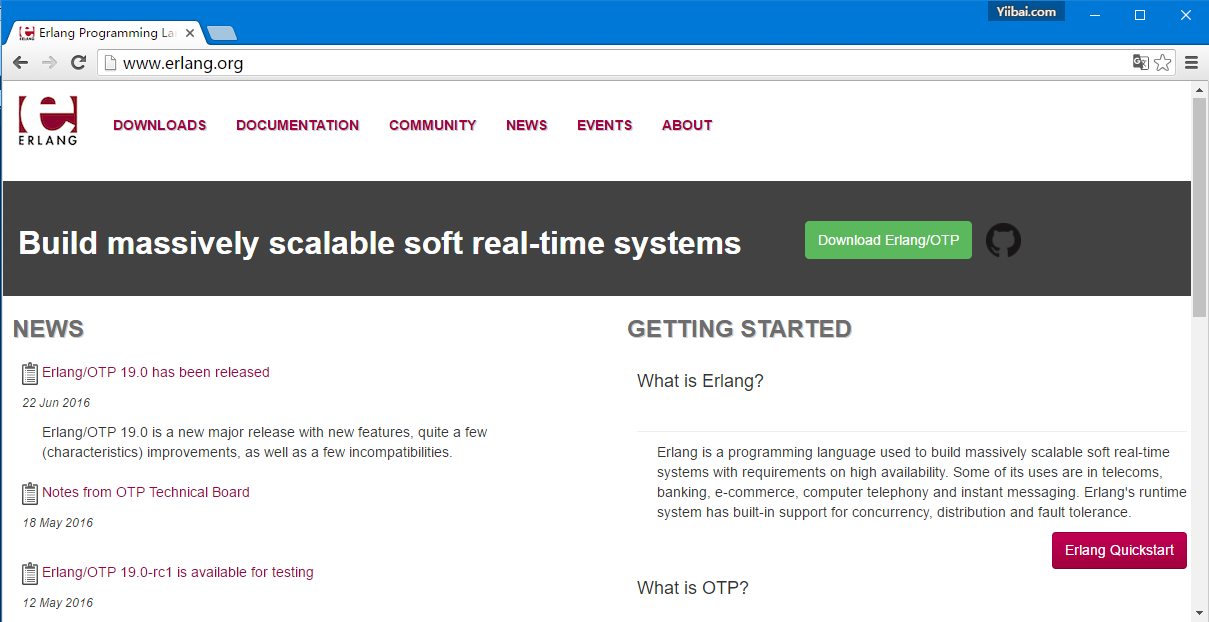Open the ABOUT navigation item

tap(687, 125)
